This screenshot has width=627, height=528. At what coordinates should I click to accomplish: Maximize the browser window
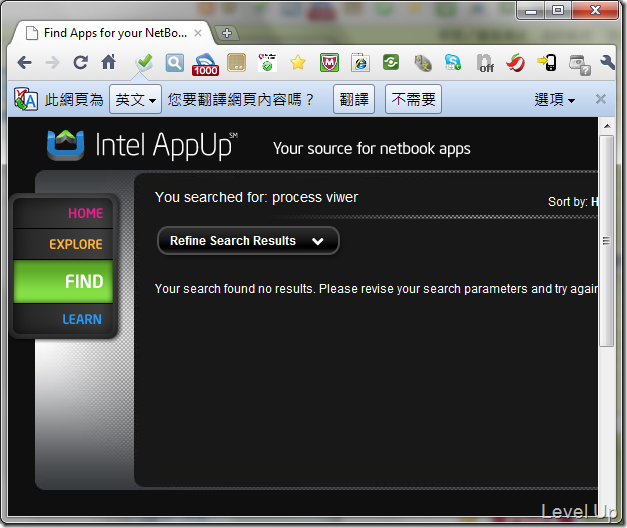(558, 10)
